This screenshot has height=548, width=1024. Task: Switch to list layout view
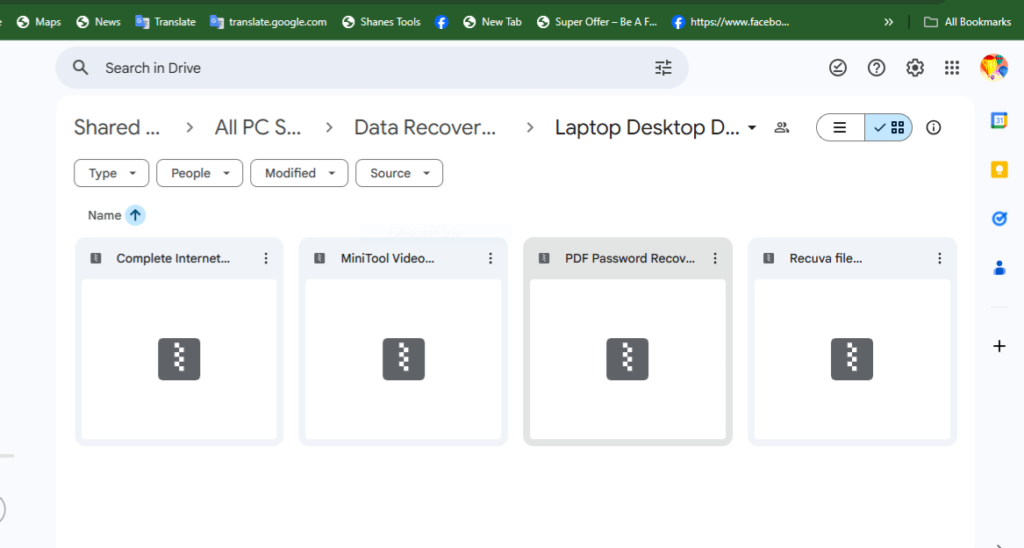[x=841, y=128]
